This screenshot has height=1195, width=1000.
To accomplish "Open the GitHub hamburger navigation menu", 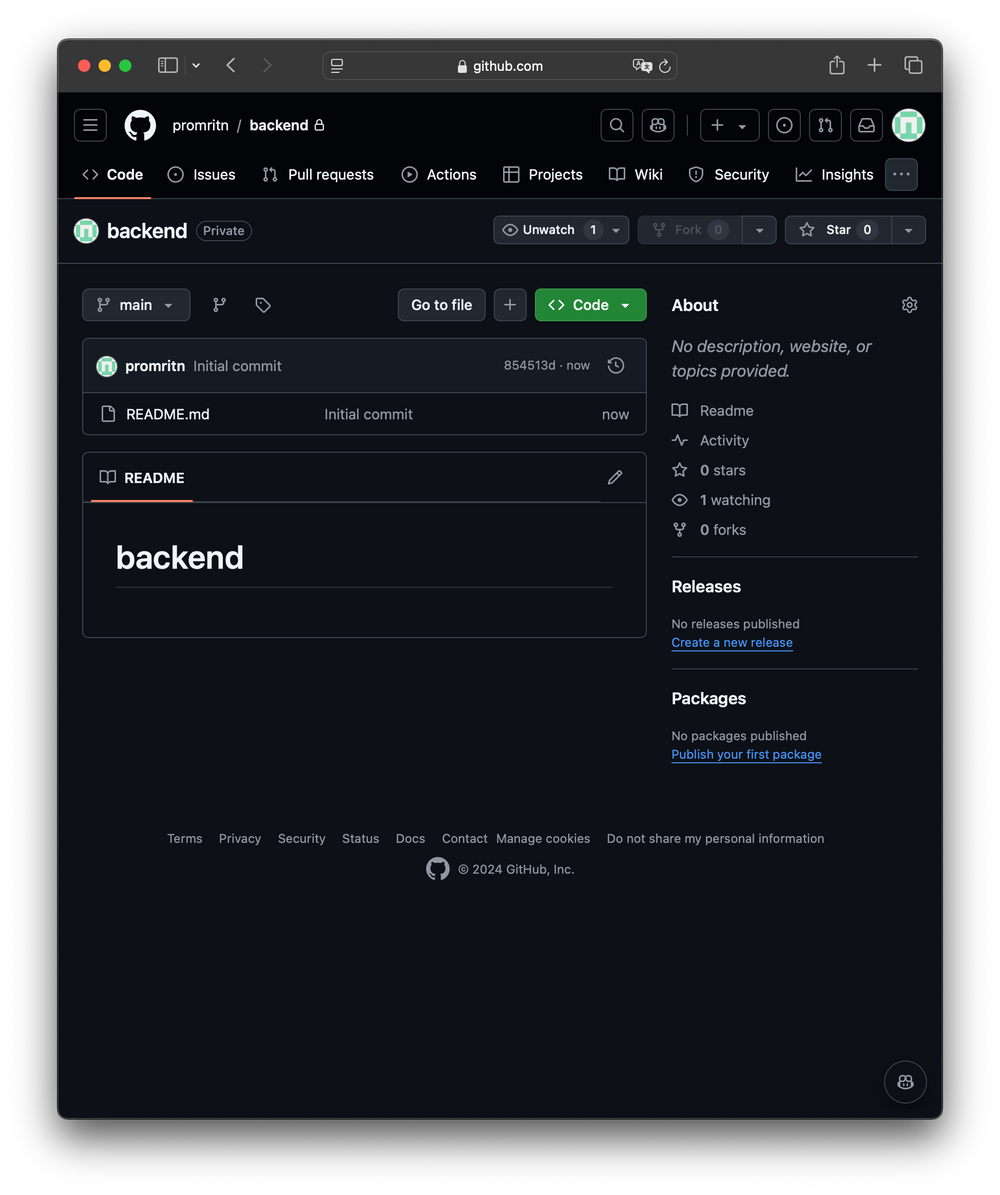I will [90, 125].
